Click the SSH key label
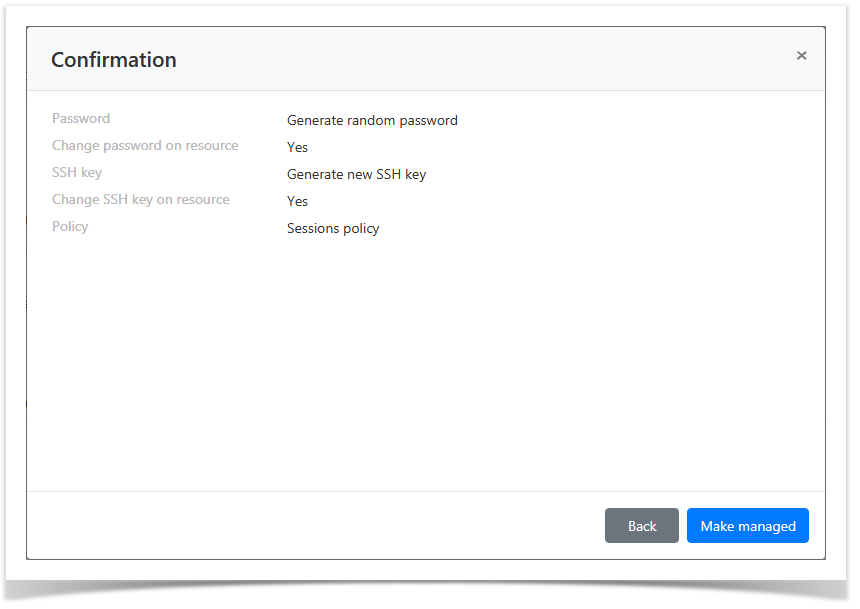This screenshot has width=860, height=609. pyautogui.click(x=77, y=172)
